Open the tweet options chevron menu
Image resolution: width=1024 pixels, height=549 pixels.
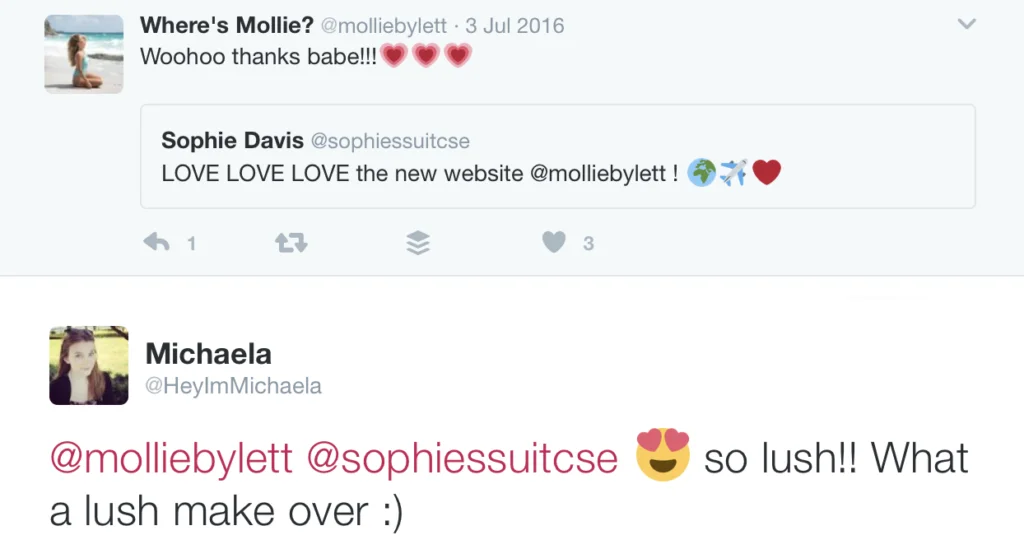966,24
